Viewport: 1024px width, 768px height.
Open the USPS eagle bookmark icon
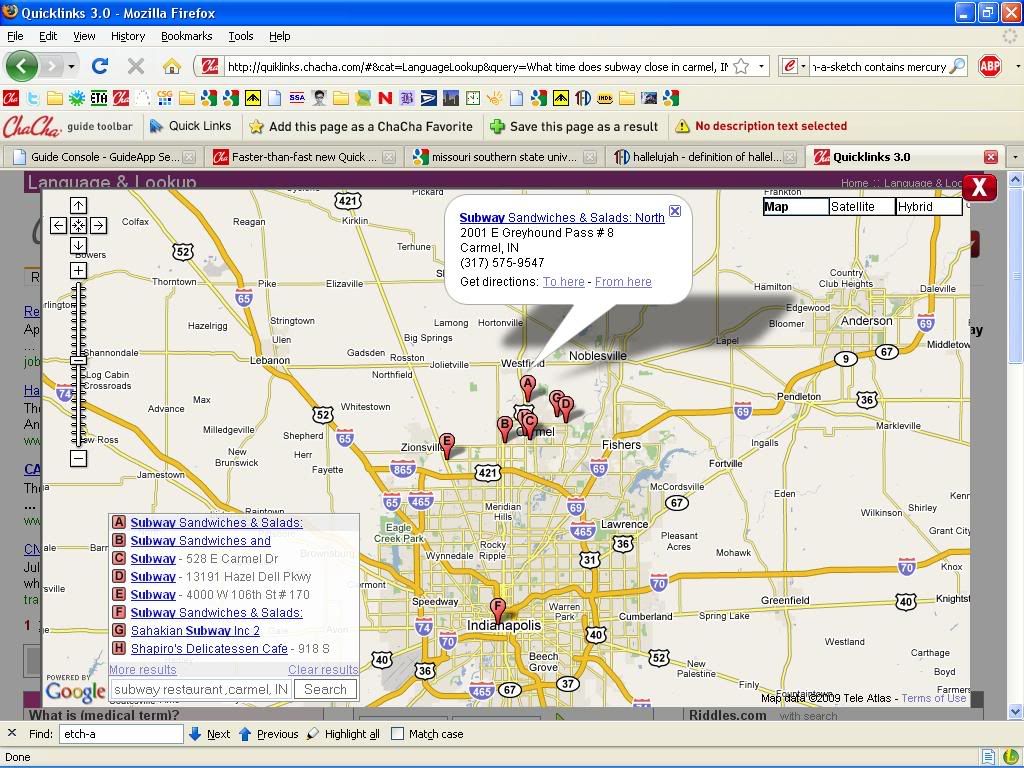(x=429, y=98)
